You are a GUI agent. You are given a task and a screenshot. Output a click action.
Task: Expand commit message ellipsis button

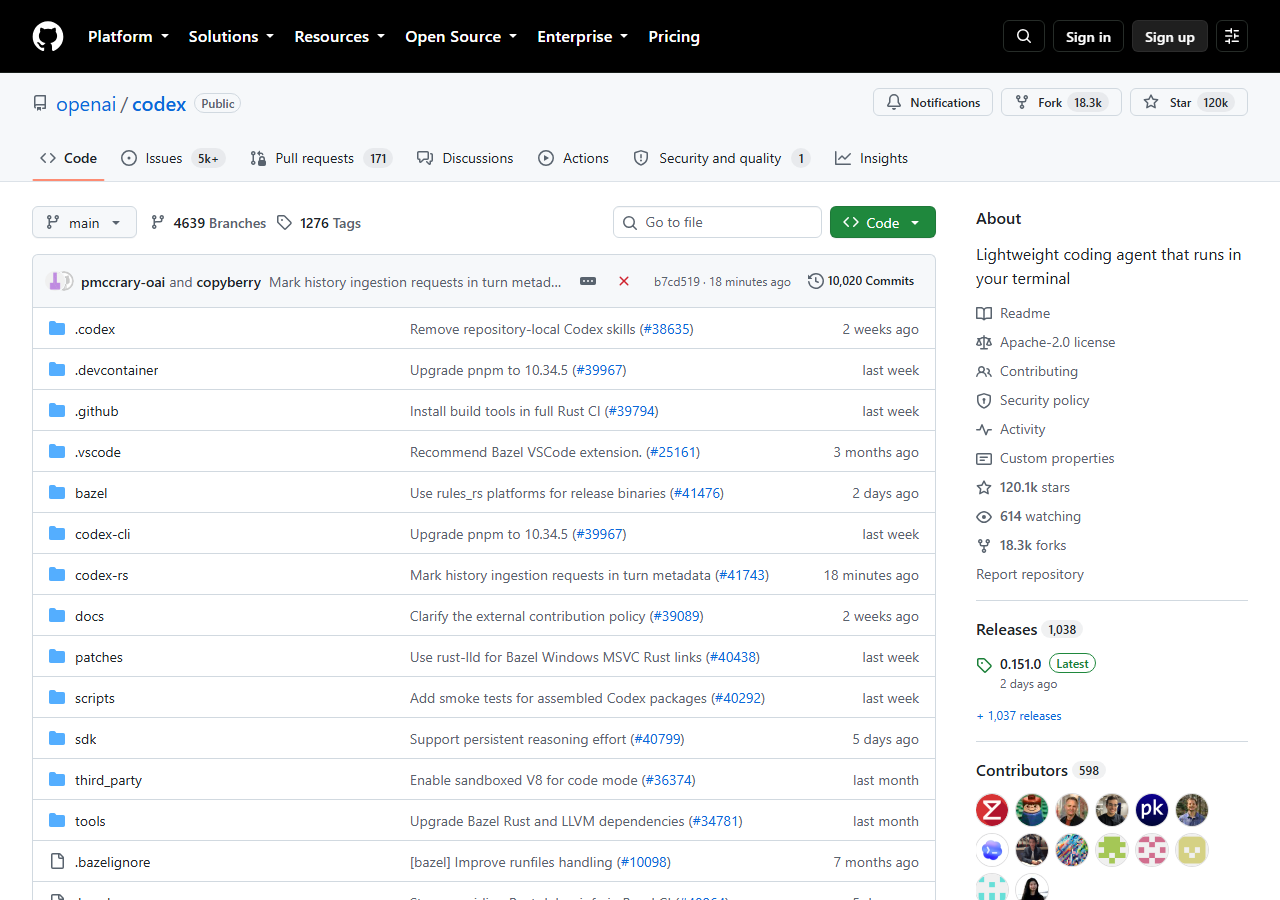(588, 281)
